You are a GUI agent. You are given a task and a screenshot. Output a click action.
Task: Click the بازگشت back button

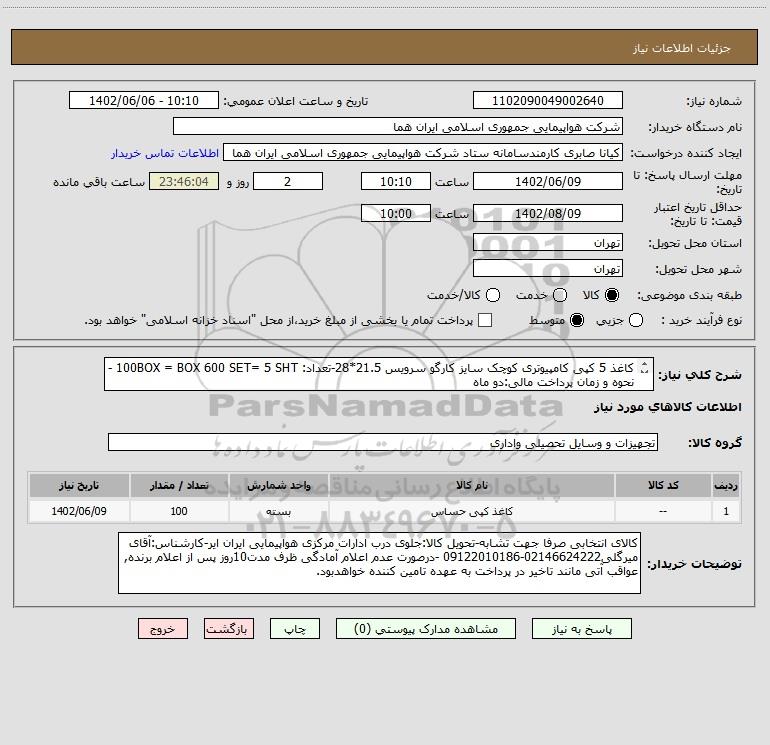pyautogui.click(x=229, y=629)
